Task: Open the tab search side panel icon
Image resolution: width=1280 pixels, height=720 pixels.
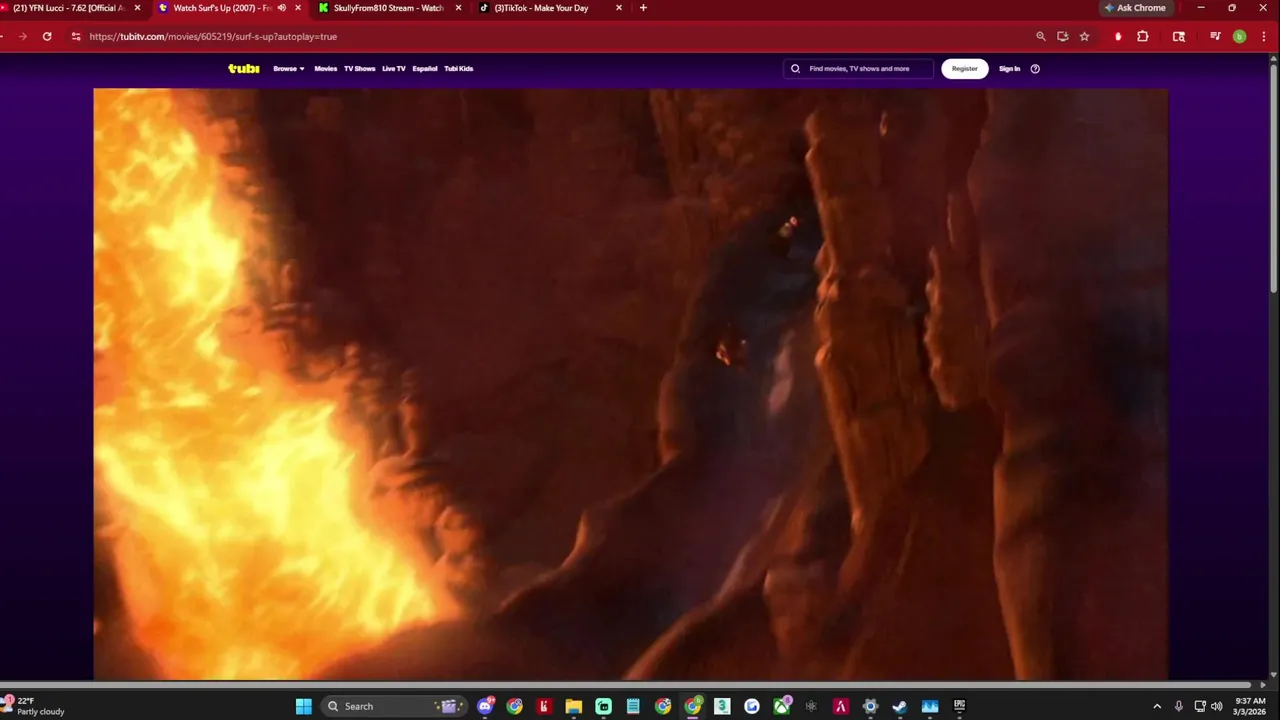Action: click(1179, 36)
